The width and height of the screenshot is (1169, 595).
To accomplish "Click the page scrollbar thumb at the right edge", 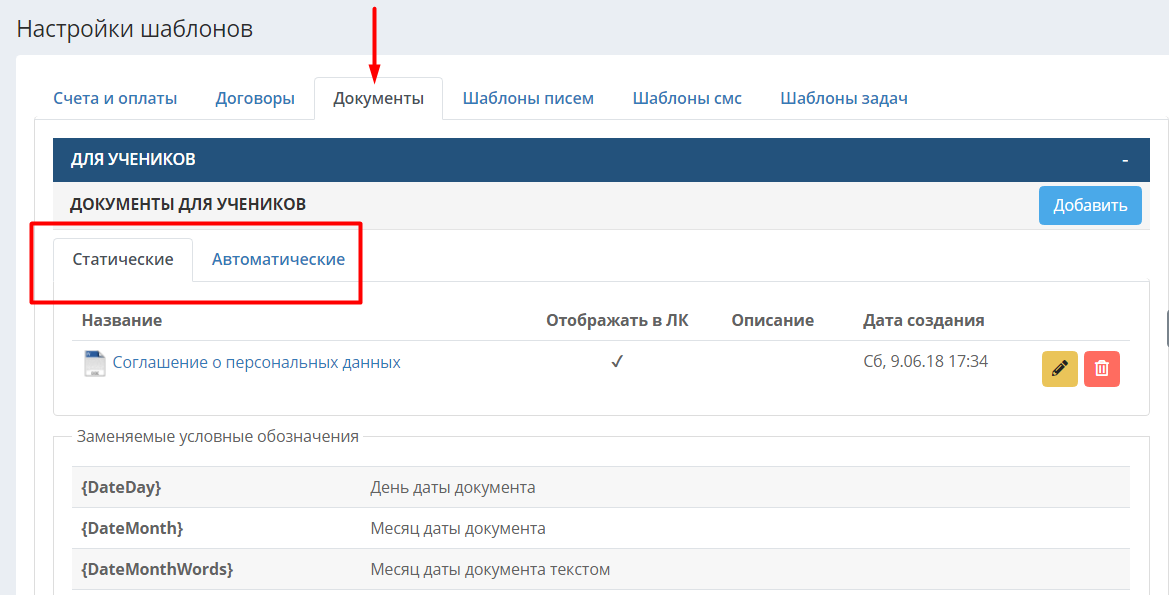I will (1167, 328).
